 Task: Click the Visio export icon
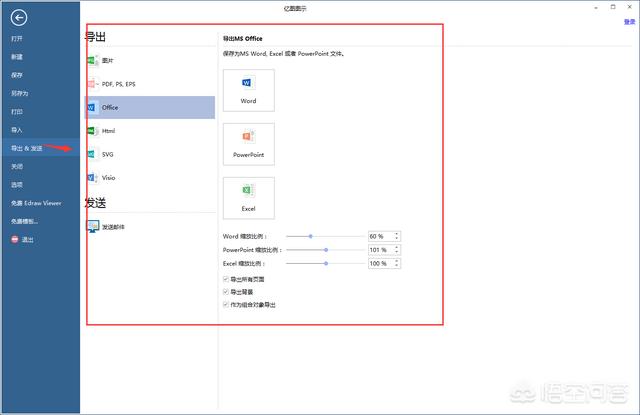pyautogui.click(x=93, y=178)
